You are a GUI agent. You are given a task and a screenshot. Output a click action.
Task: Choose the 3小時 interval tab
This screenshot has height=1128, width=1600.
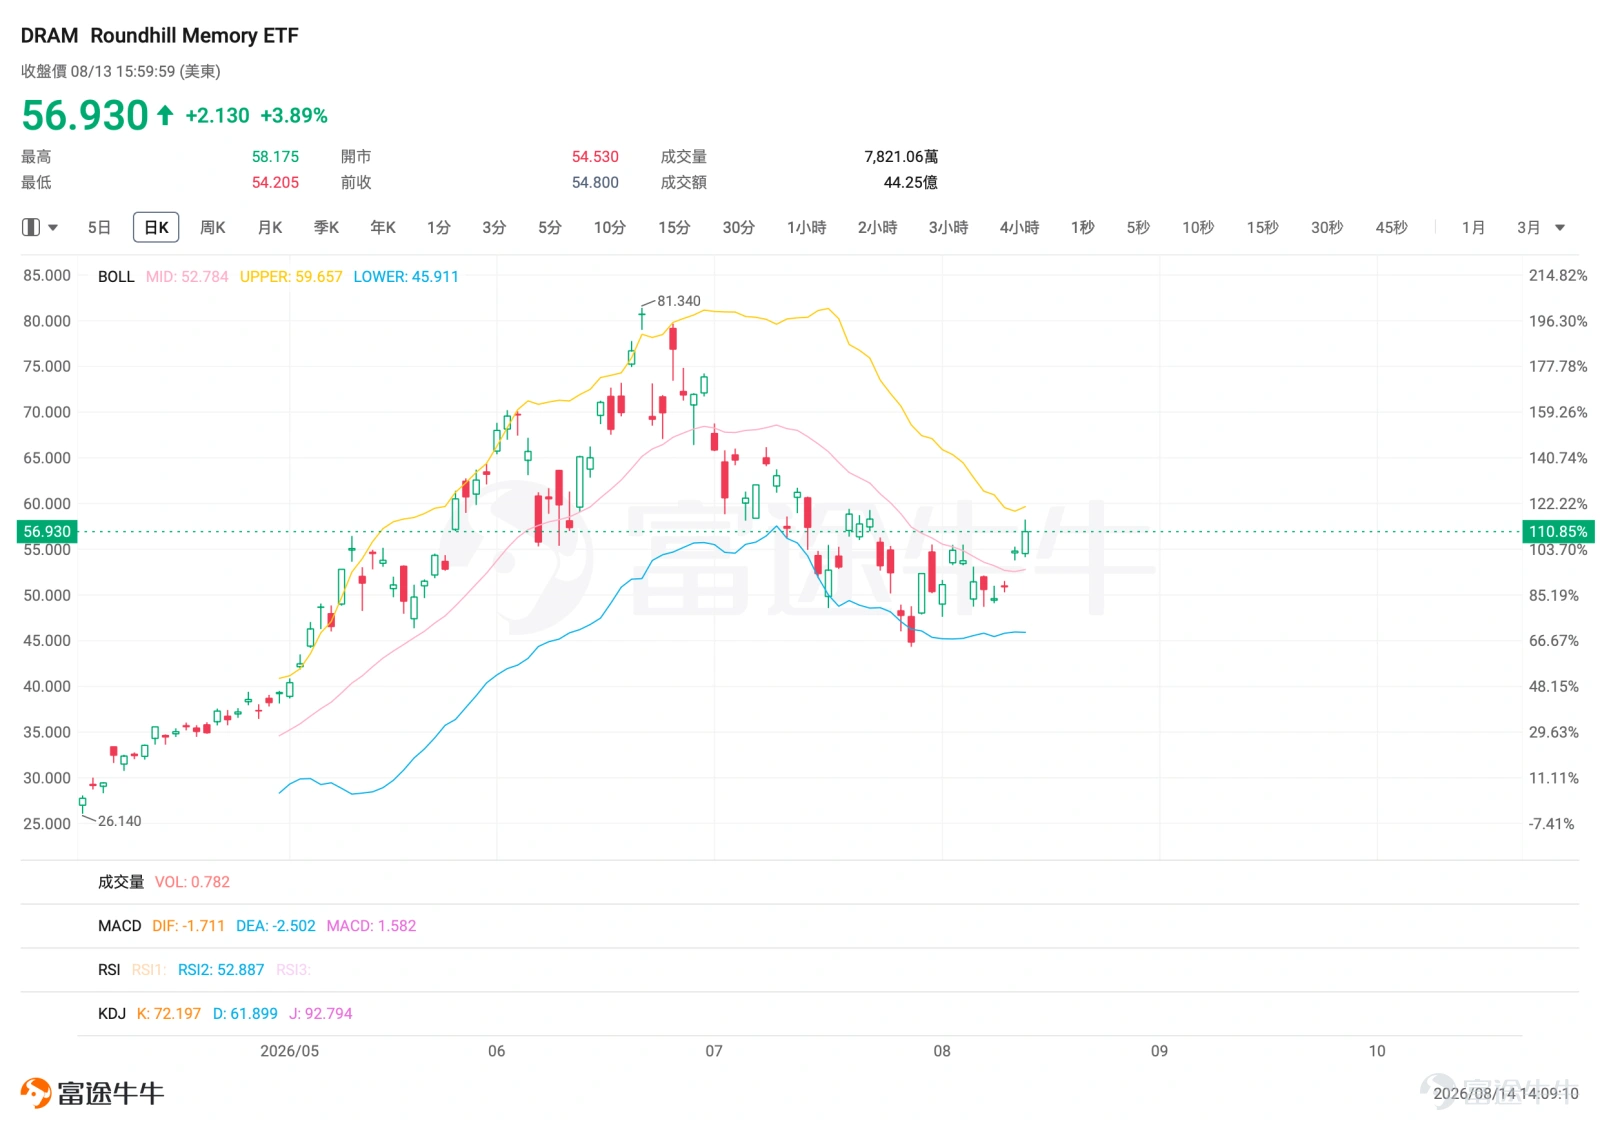coord(949,228)
